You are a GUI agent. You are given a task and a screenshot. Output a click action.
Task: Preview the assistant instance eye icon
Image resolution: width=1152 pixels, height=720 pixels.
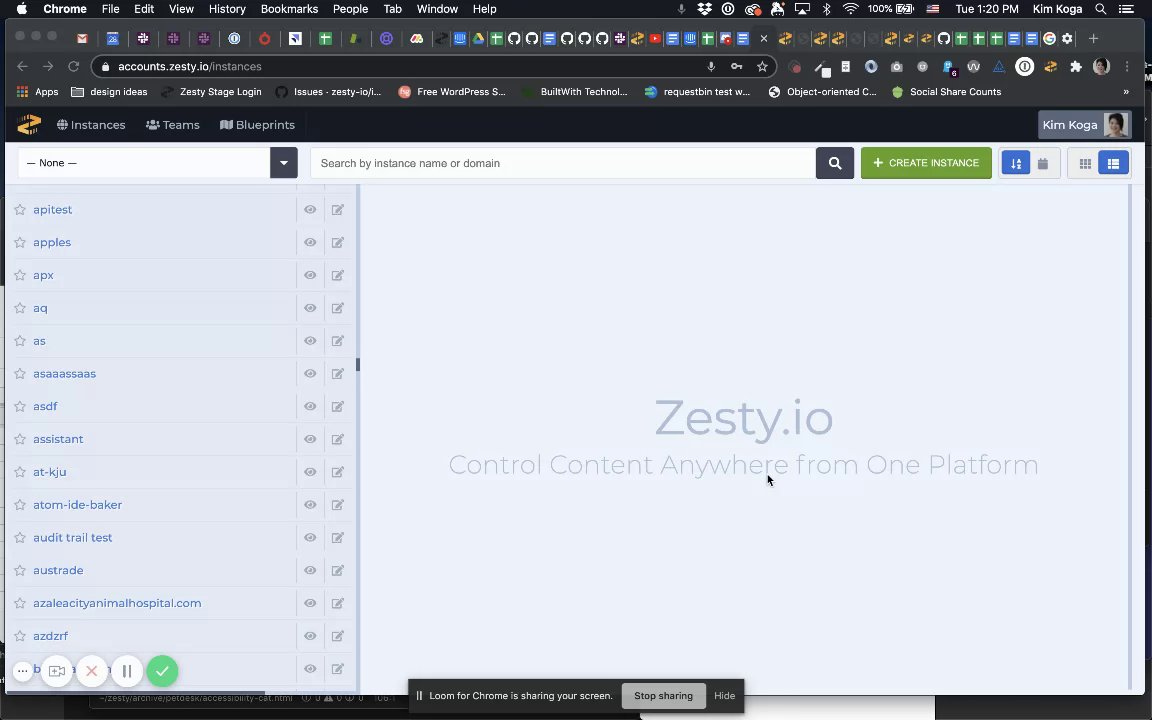pos(310,439)
